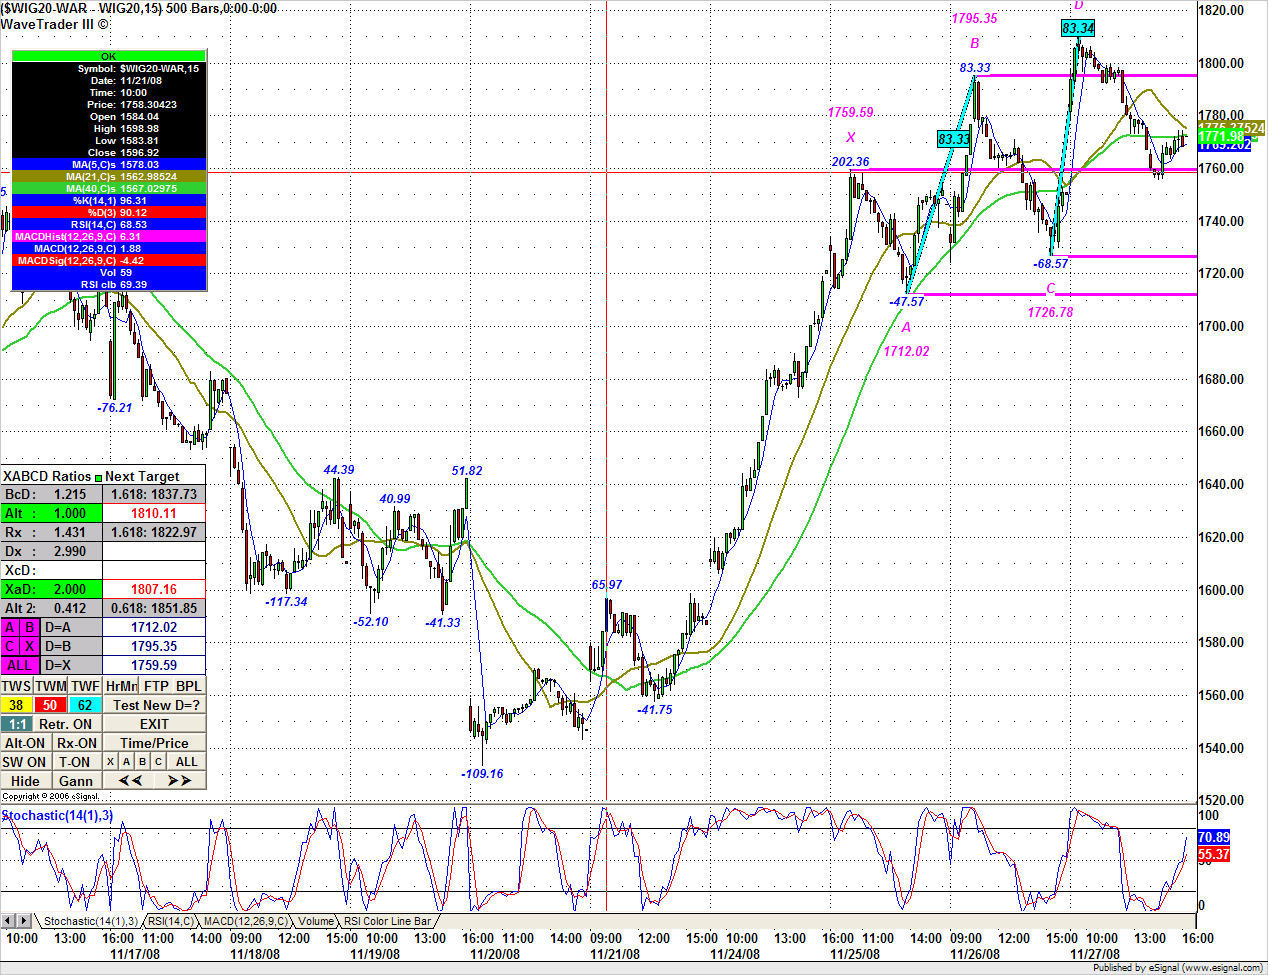Select the cyan 62 retracement swatch

pos(85,705)
